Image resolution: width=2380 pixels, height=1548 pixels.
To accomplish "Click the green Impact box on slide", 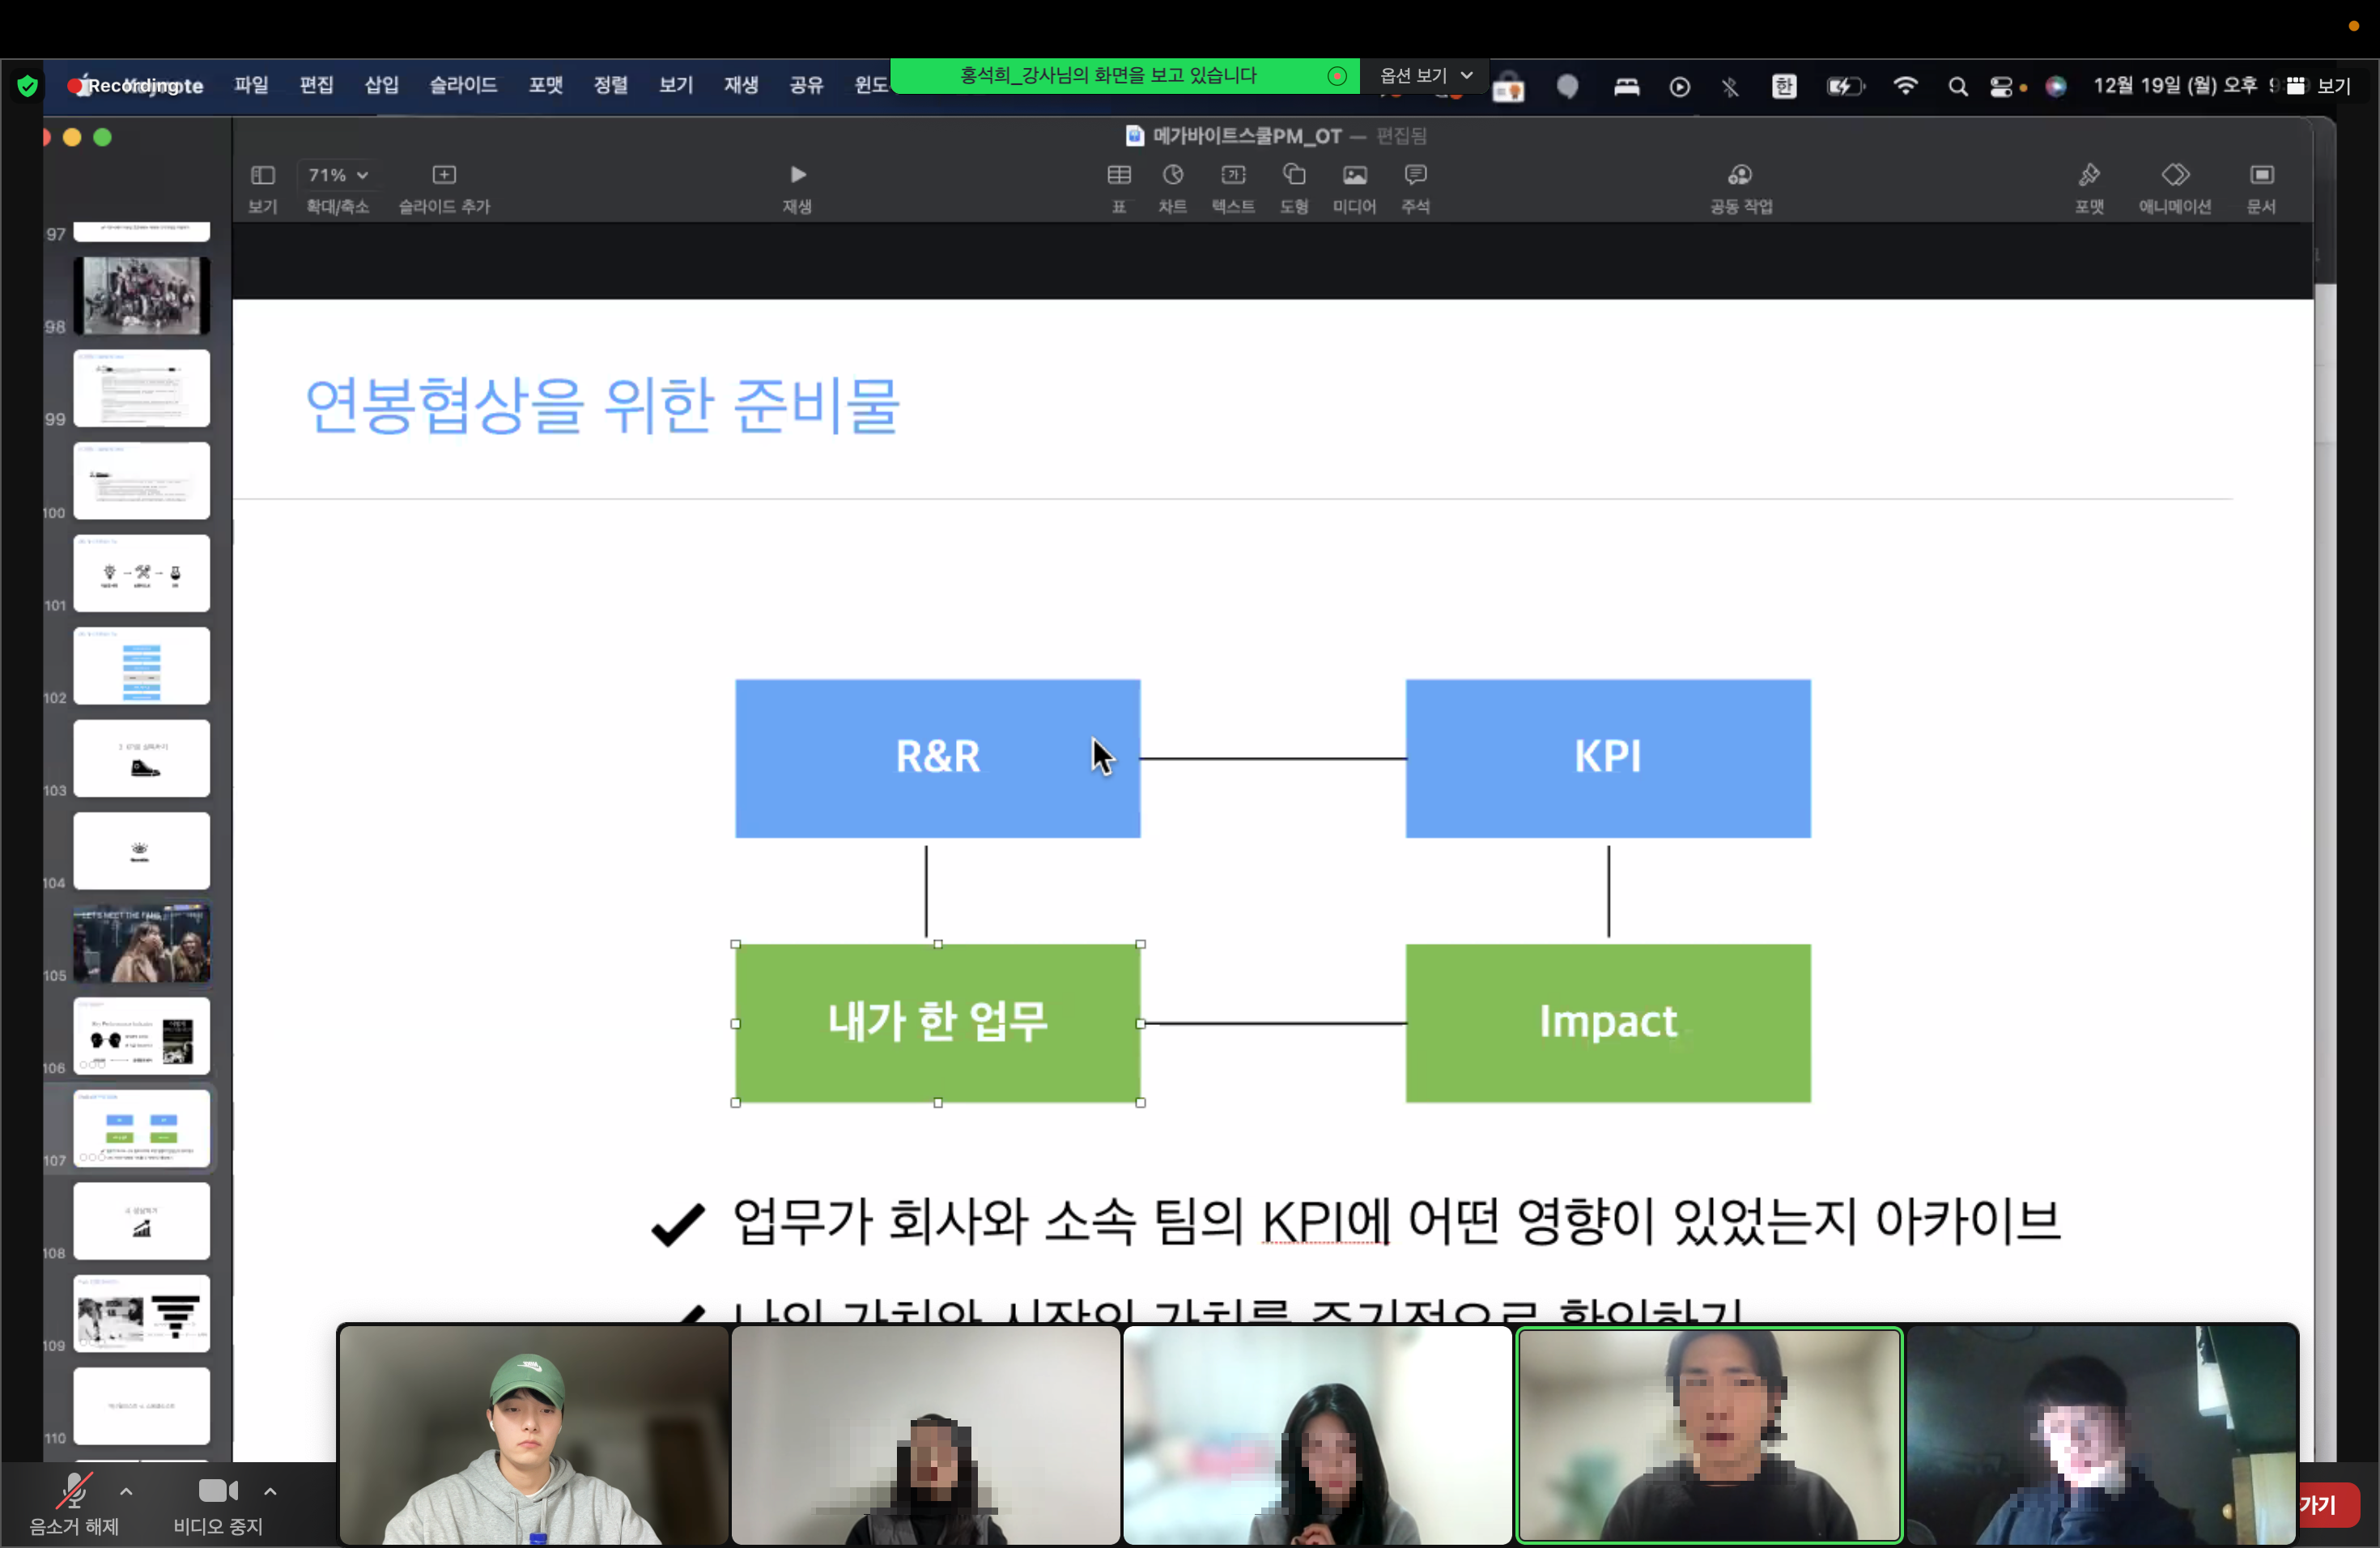I will coord(1607,1023).
